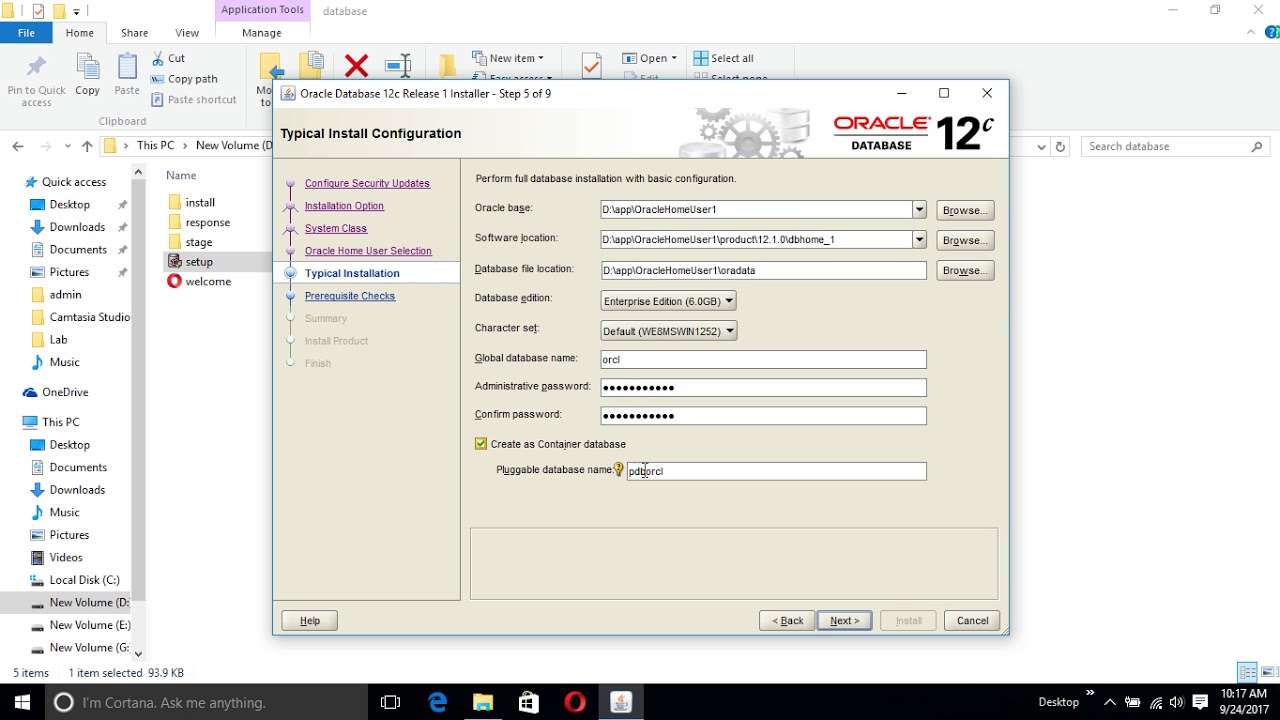1280x720 pixels.
Task: Click the Refresh button next to the address bar
Action: click(1060, 146)
